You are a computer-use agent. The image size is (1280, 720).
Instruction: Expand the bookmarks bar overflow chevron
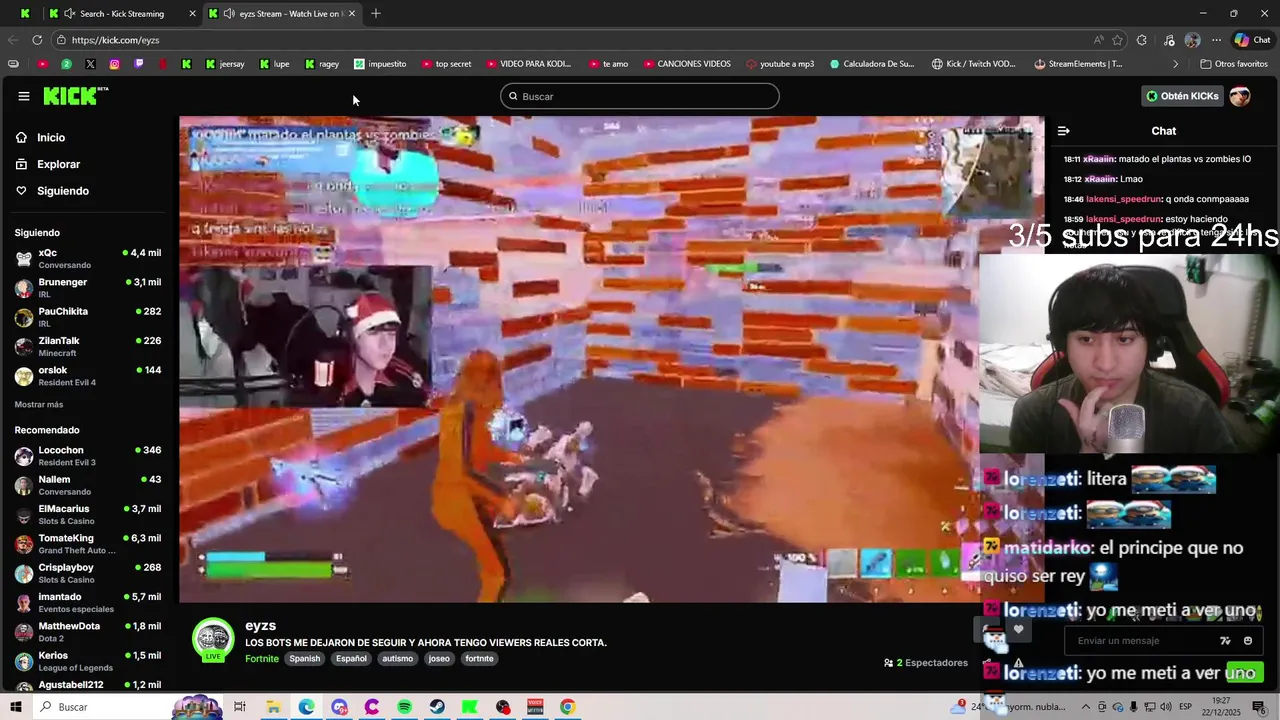click(1175, 64)
